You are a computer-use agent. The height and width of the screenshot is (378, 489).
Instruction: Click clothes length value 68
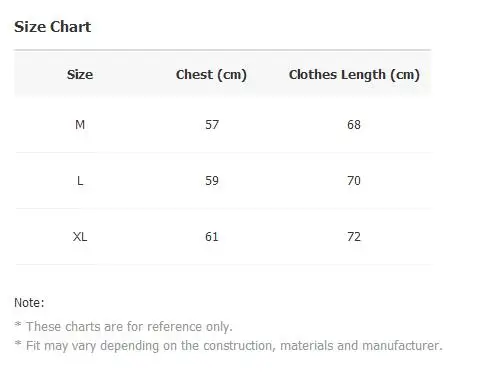click(x=354, y=125)
